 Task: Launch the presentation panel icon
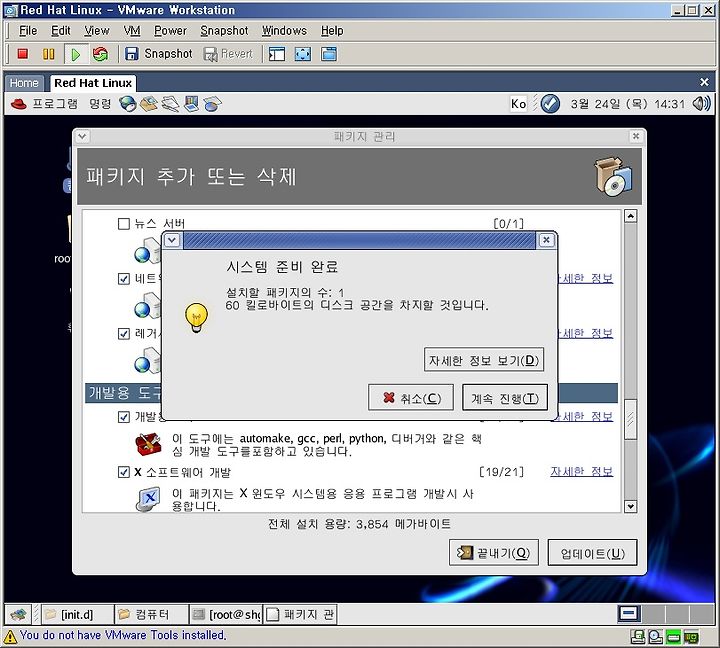191,104
